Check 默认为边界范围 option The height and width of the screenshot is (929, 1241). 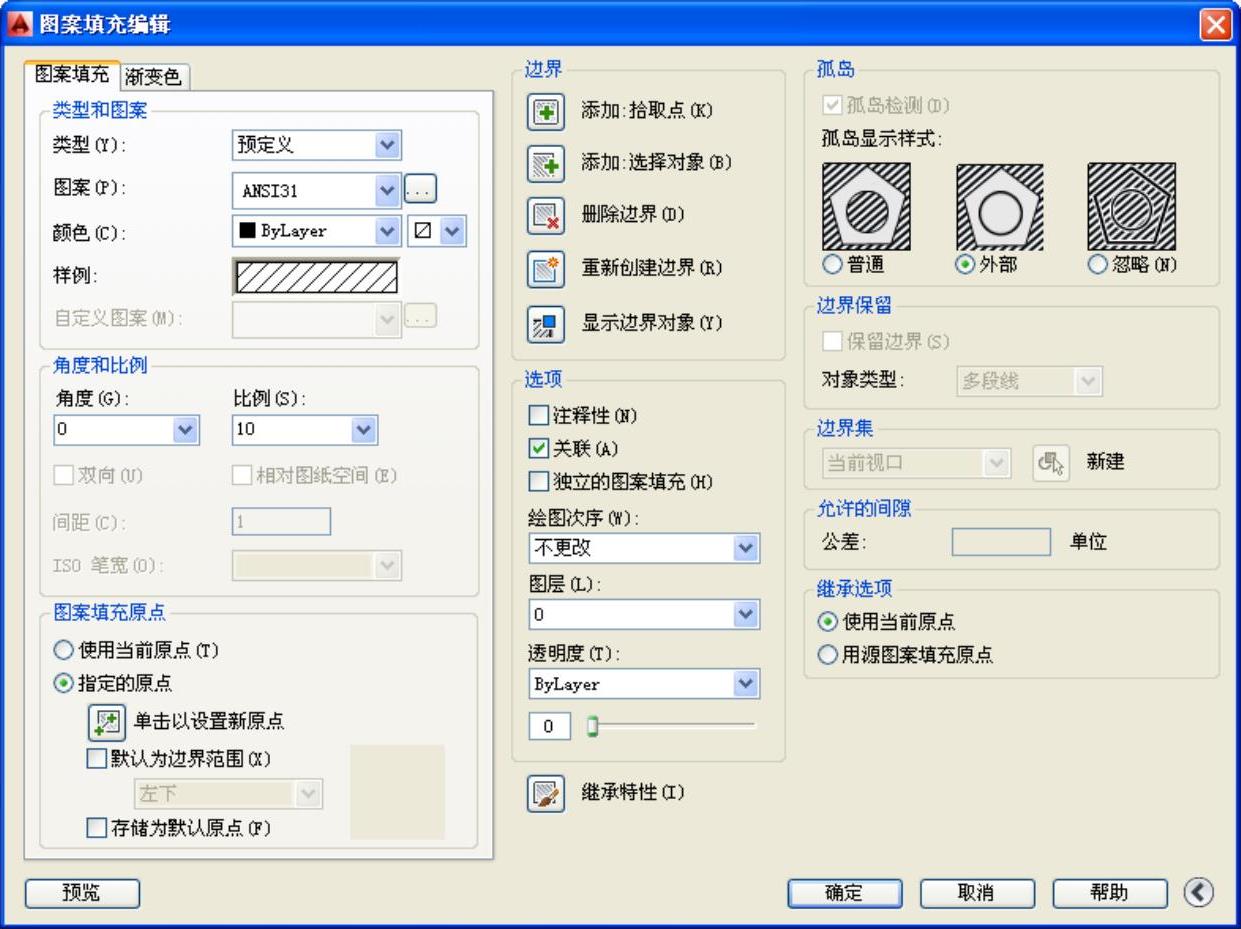(x=97, y=760)
